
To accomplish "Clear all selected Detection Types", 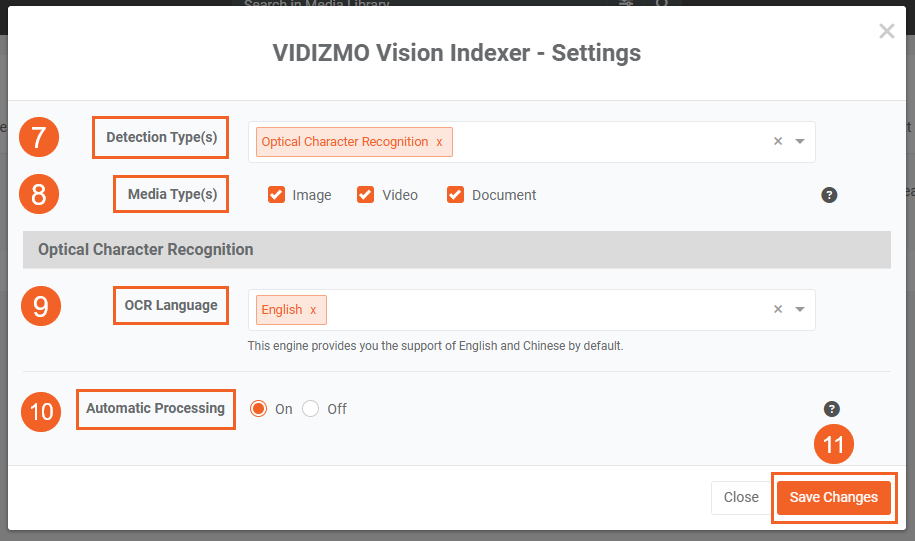I will (x=778, y=142).
